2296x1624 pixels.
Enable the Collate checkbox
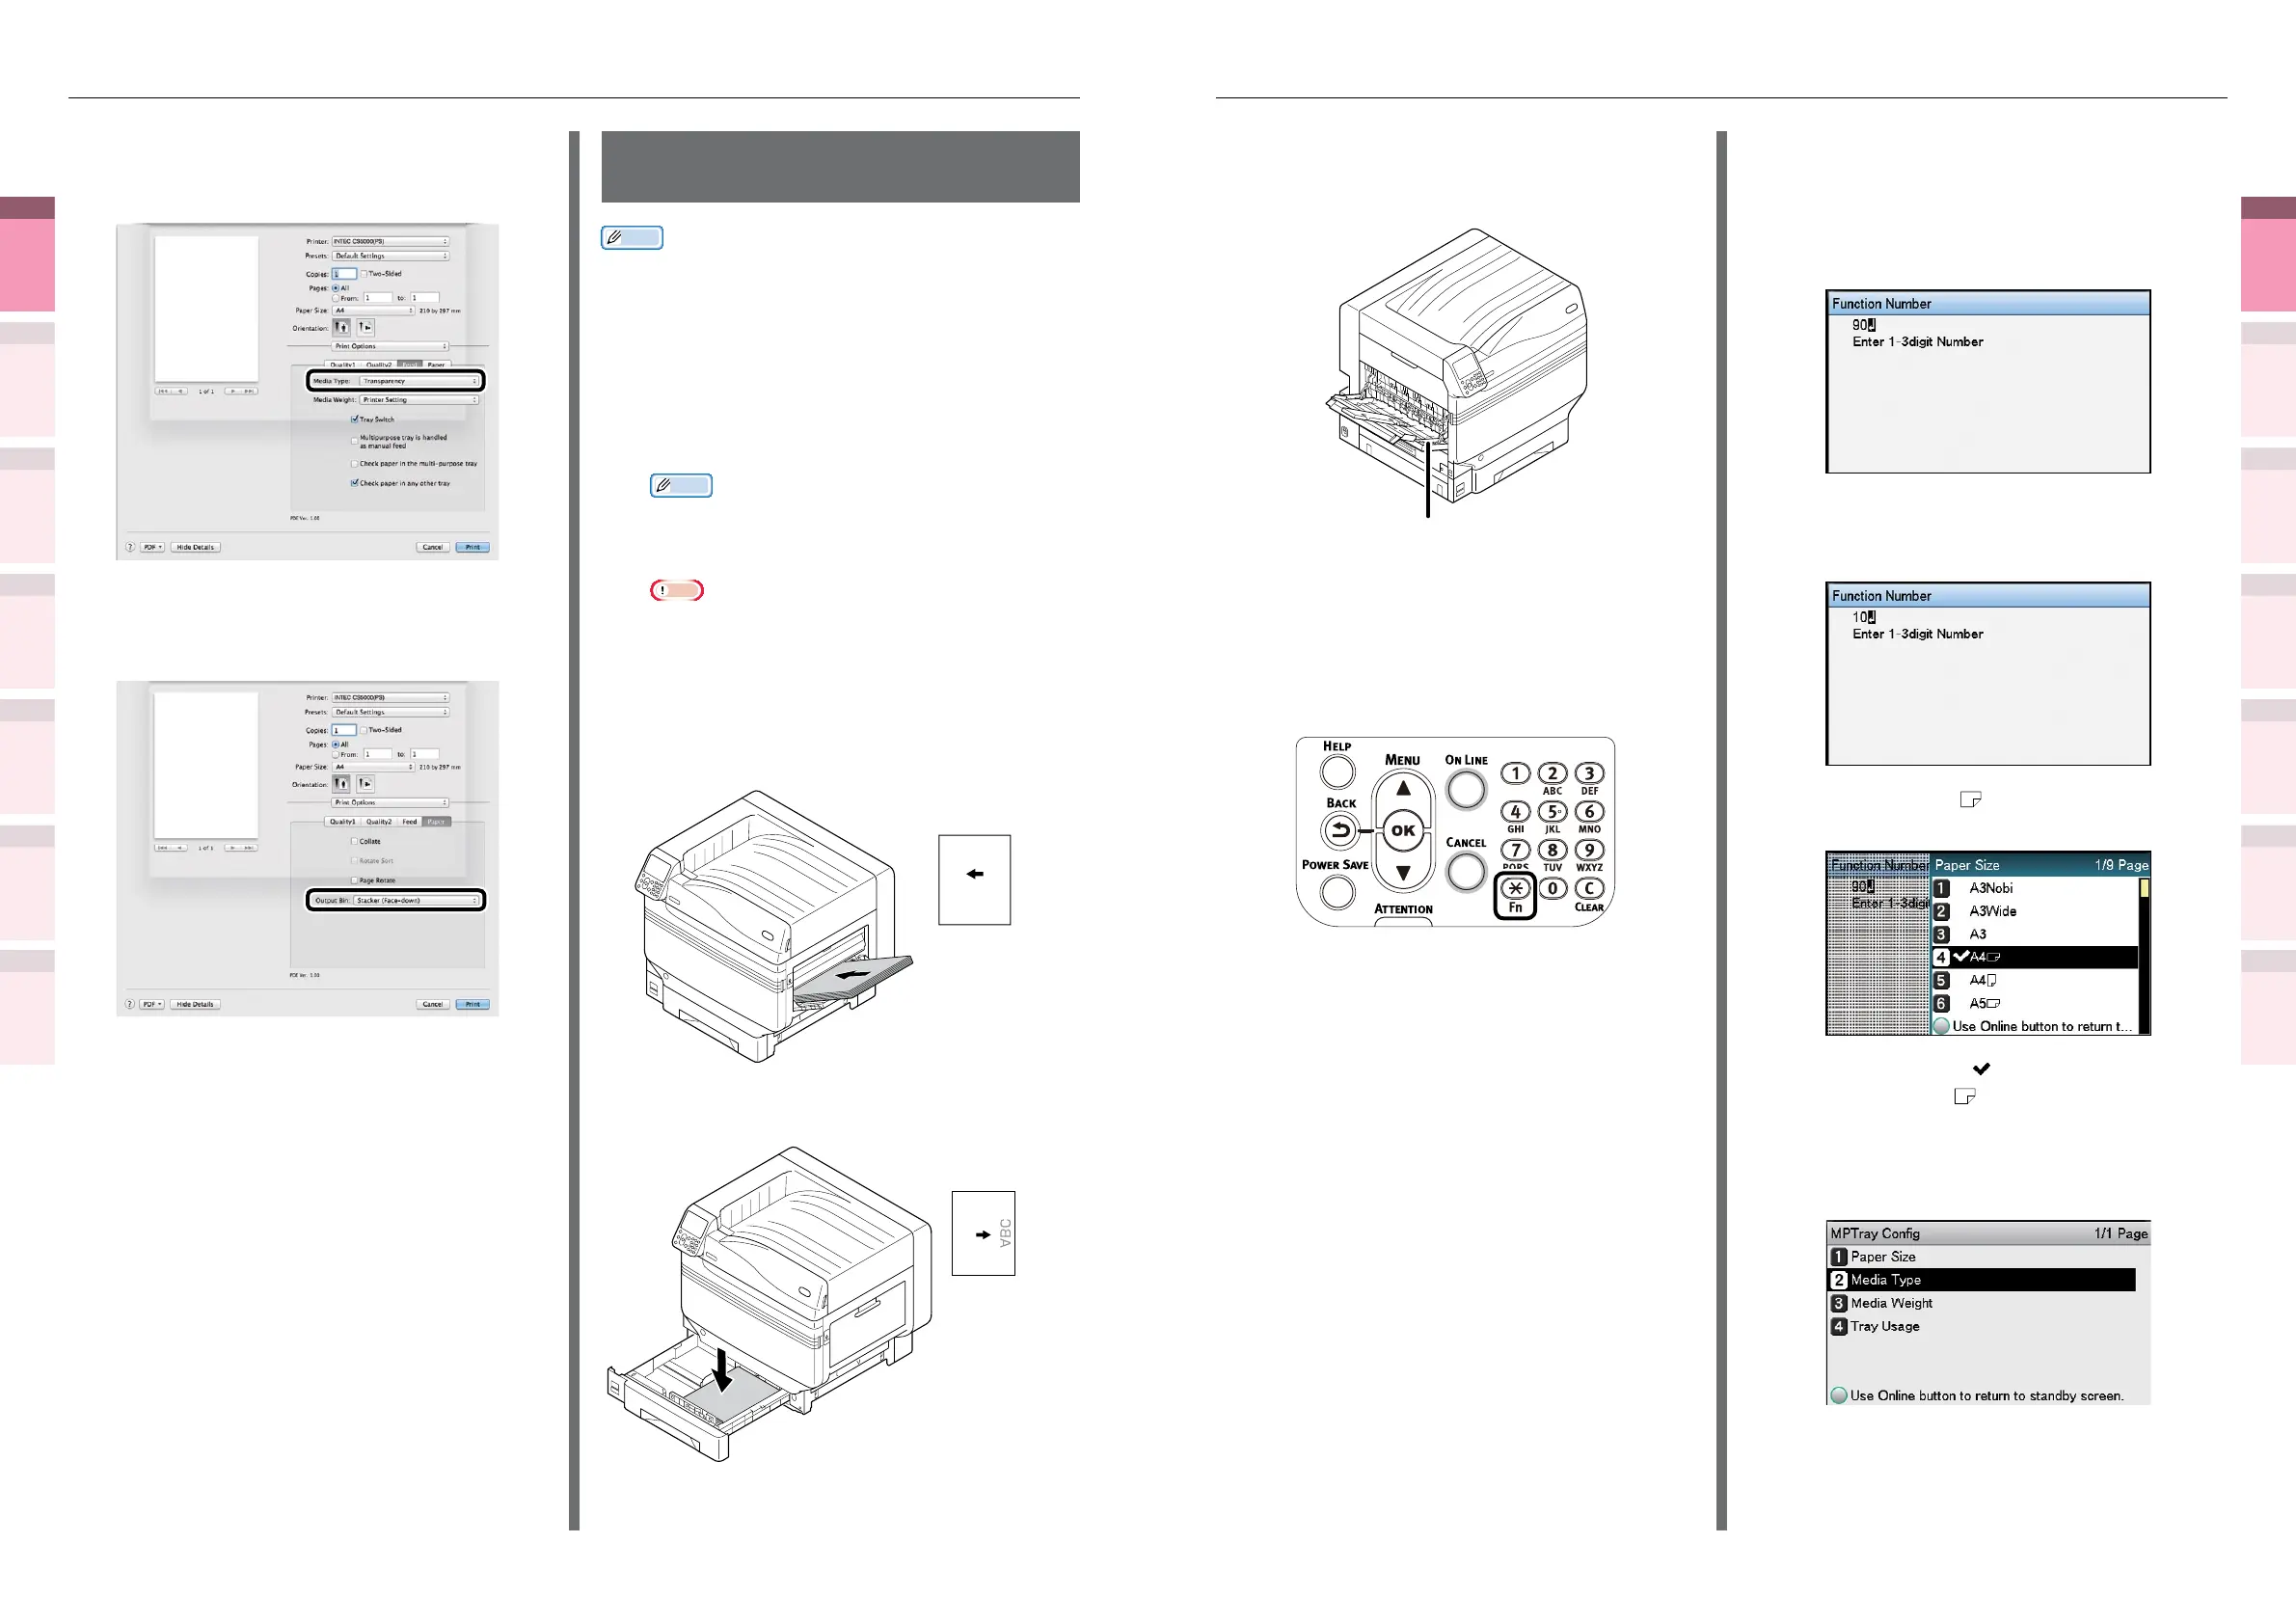point(354,841)
